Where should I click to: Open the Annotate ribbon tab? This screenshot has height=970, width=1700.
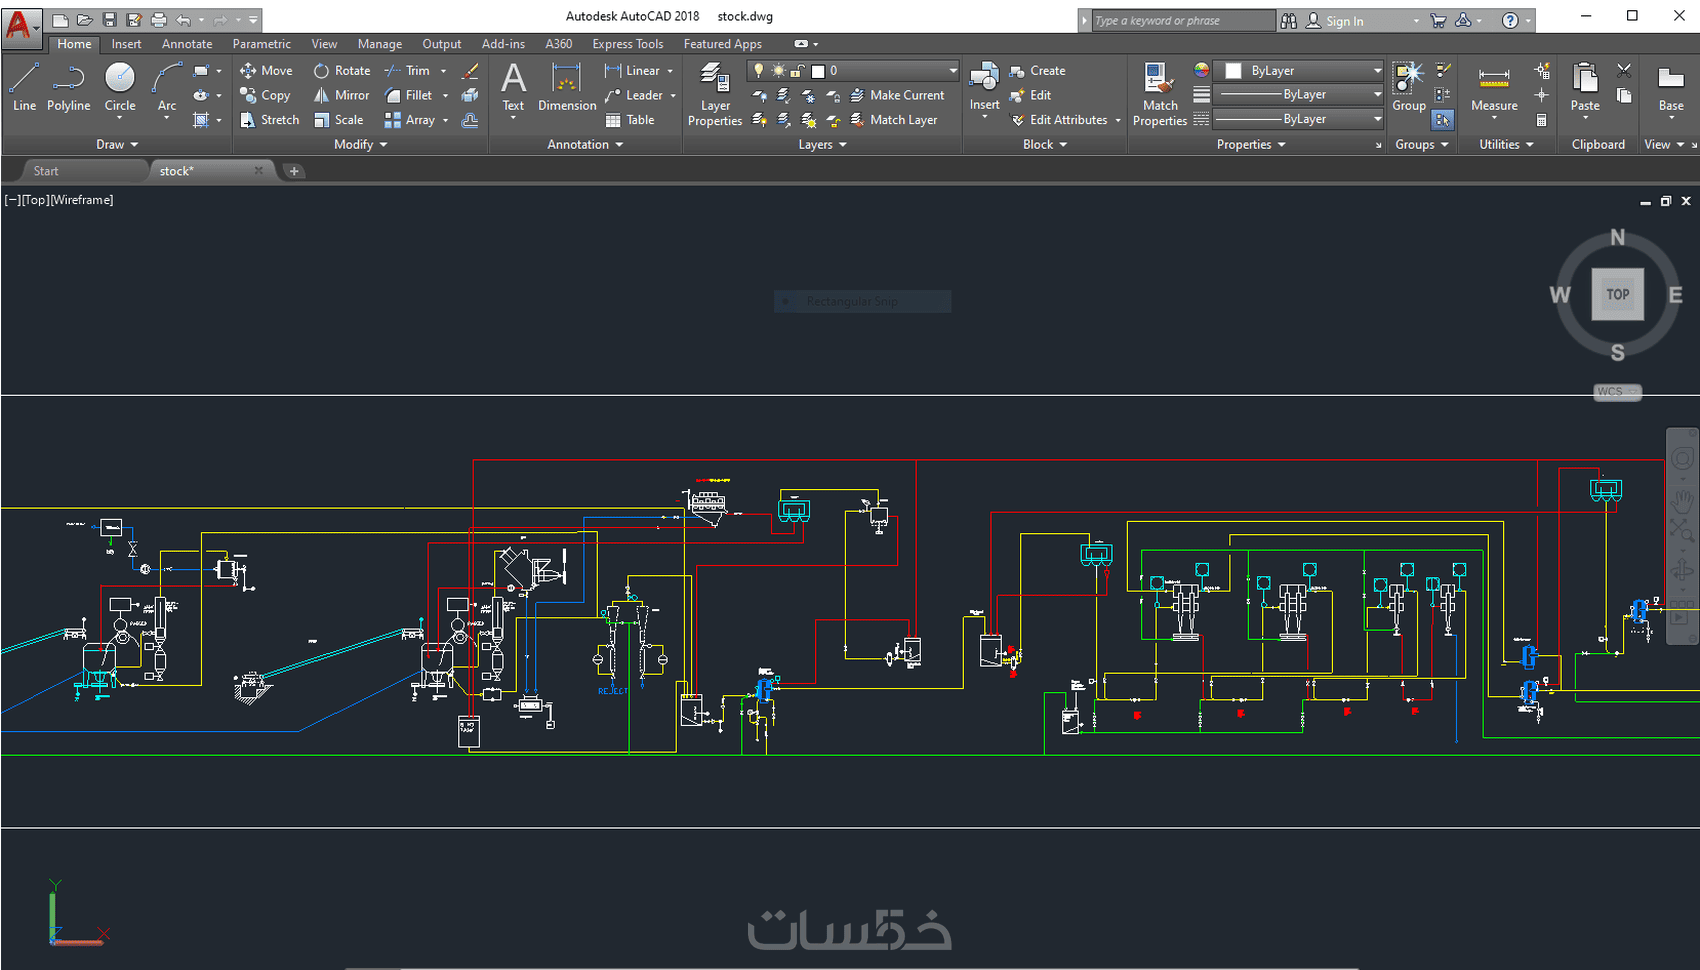(187, 44)
